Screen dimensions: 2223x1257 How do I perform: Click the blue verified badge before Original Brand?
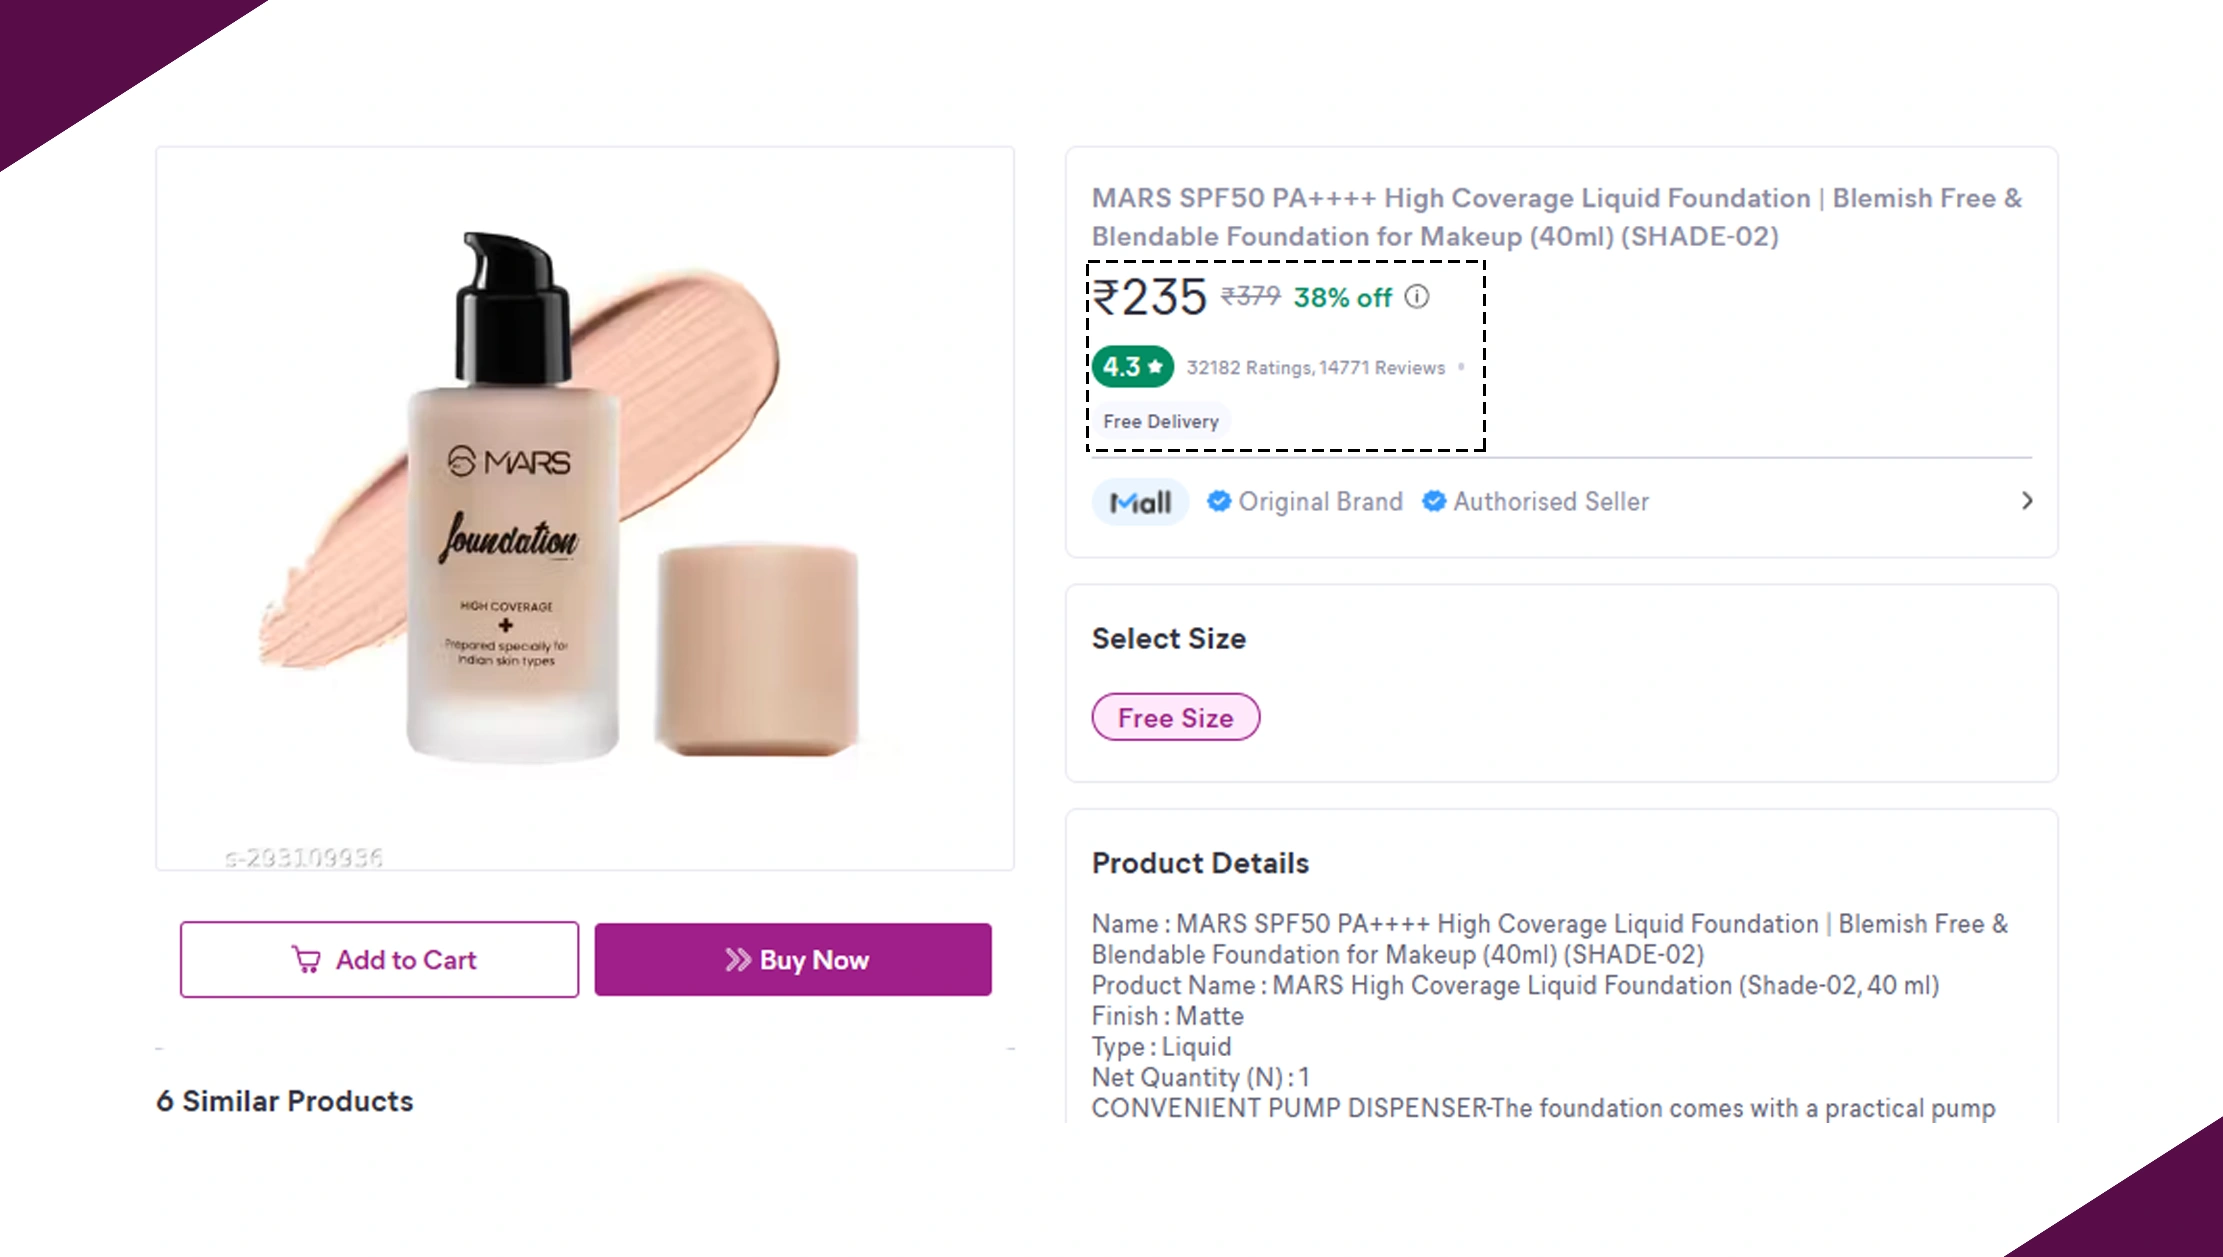(x=1218, y=501)
